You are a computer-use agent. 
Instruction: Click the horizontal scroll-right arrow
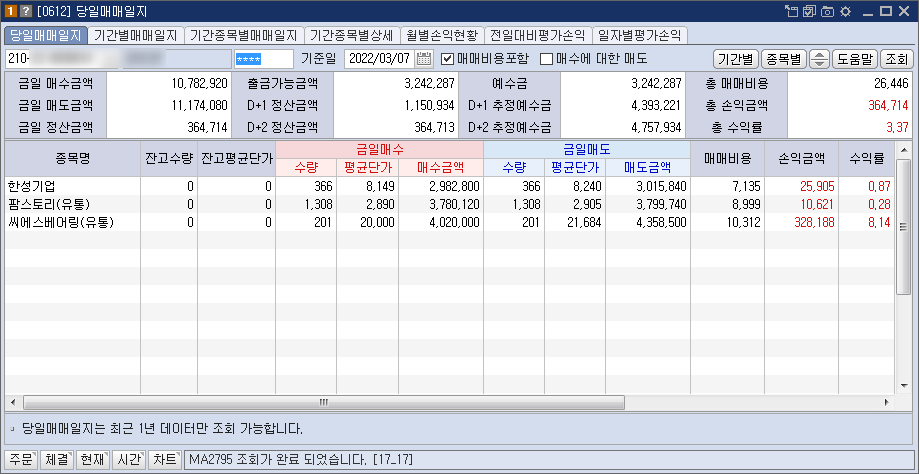pyautogui.click(x=887, y=403)
